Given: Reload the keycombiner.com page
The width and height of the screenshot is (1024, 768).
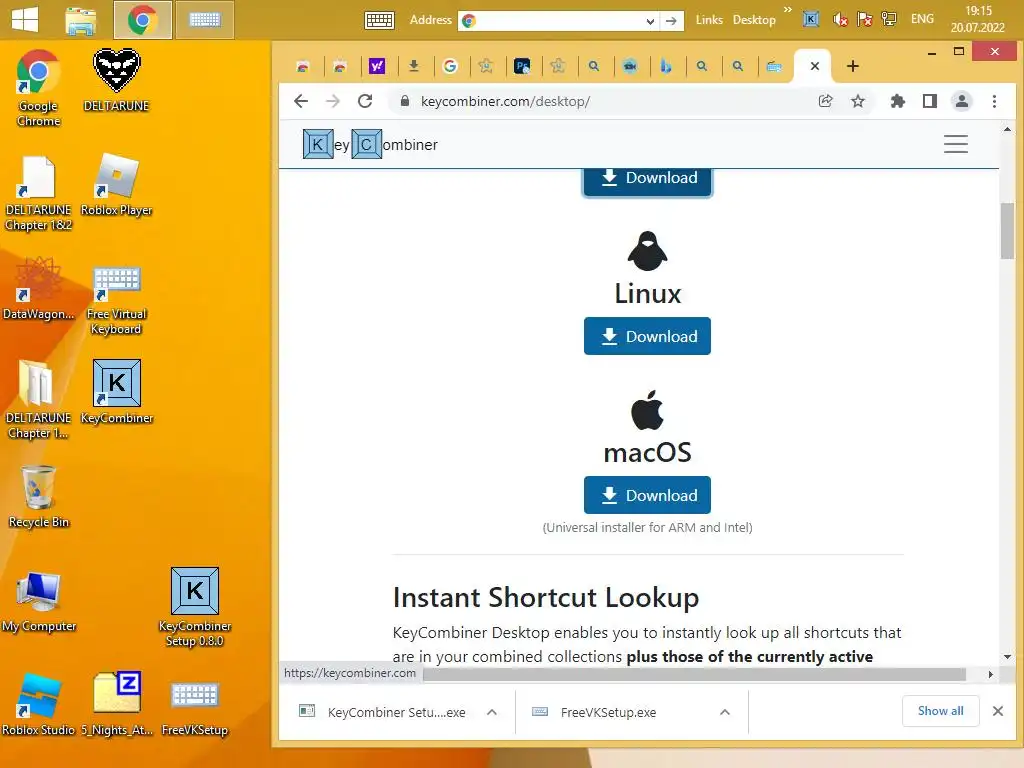Looking at the screenshot, I should 365,101.
